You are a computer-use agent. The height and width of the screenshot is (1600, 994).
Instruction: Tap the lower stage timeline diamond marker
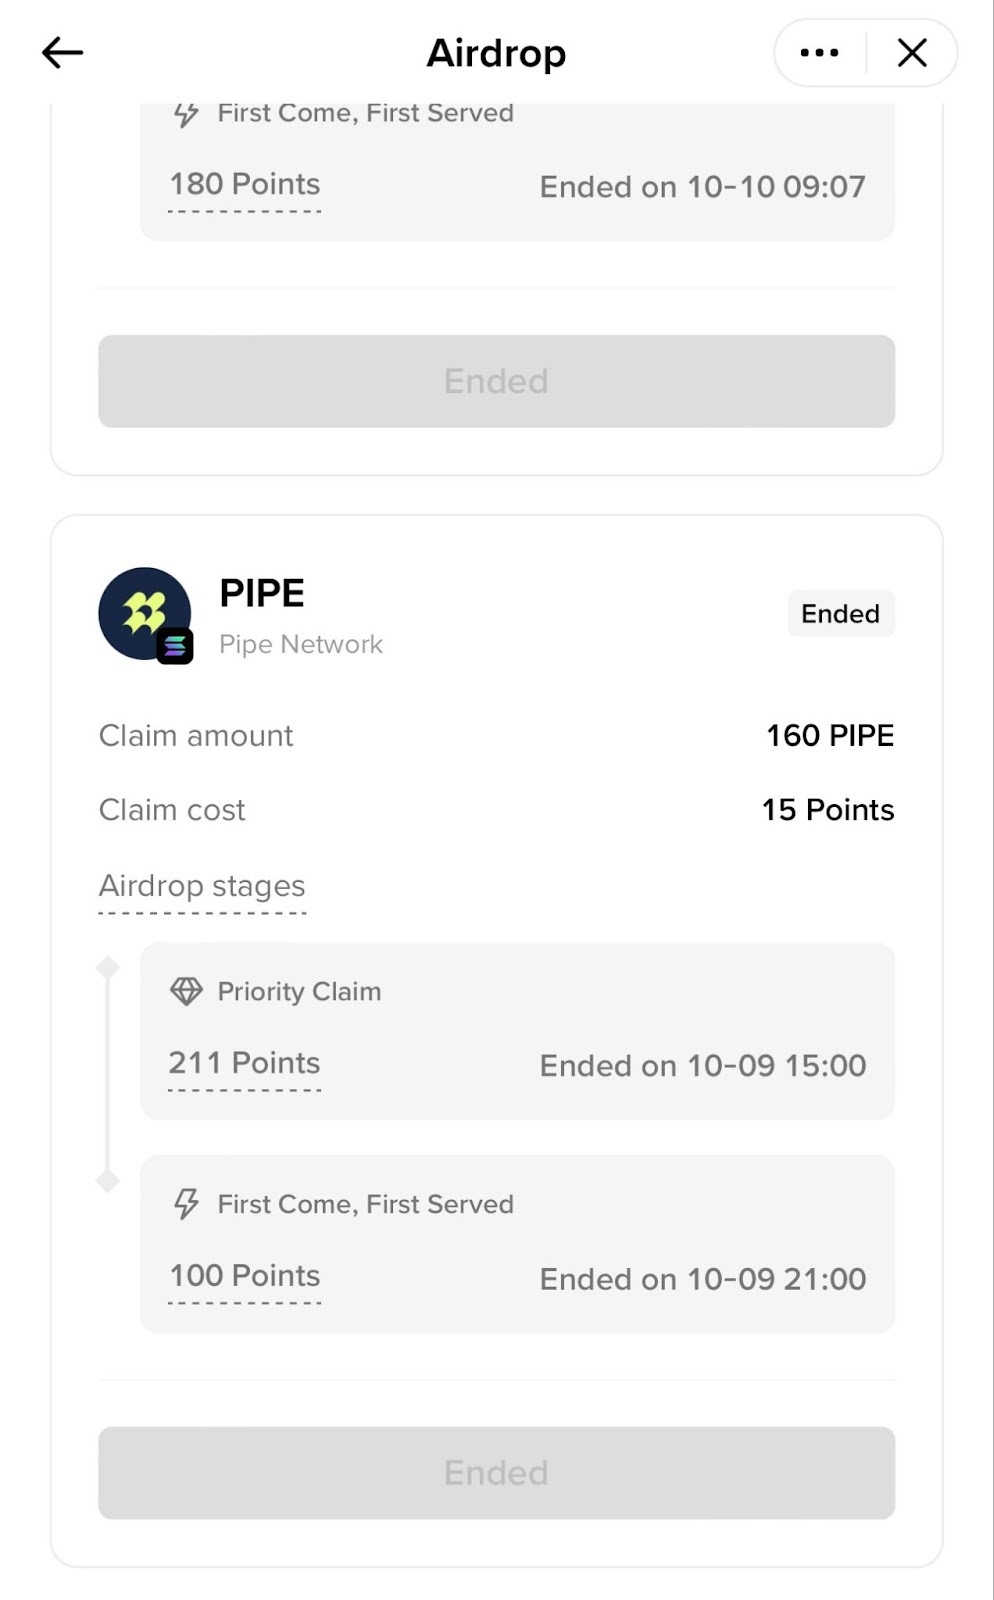pos(108,1181)
